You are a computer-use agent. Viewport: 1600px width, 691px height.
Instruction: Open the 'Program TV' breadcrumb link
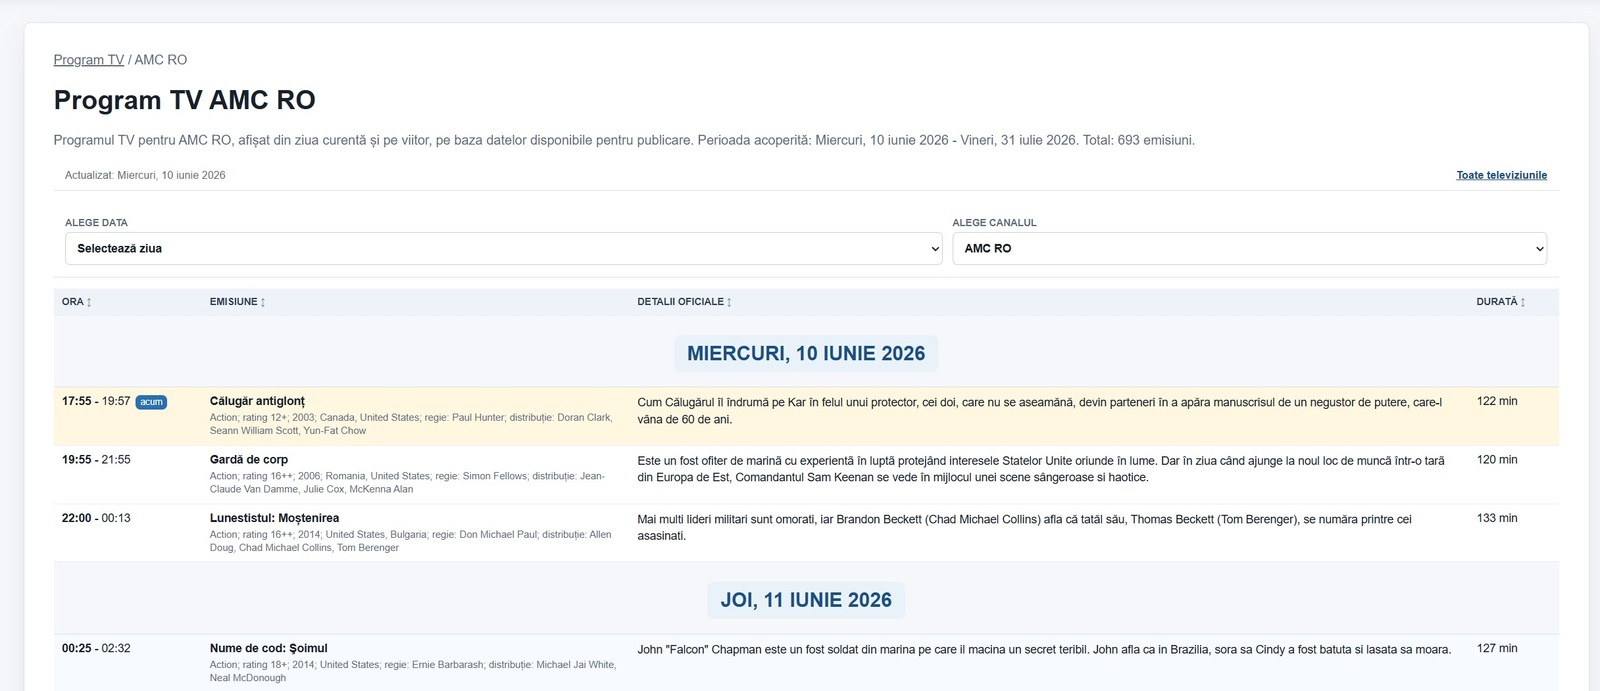[89, 60]
